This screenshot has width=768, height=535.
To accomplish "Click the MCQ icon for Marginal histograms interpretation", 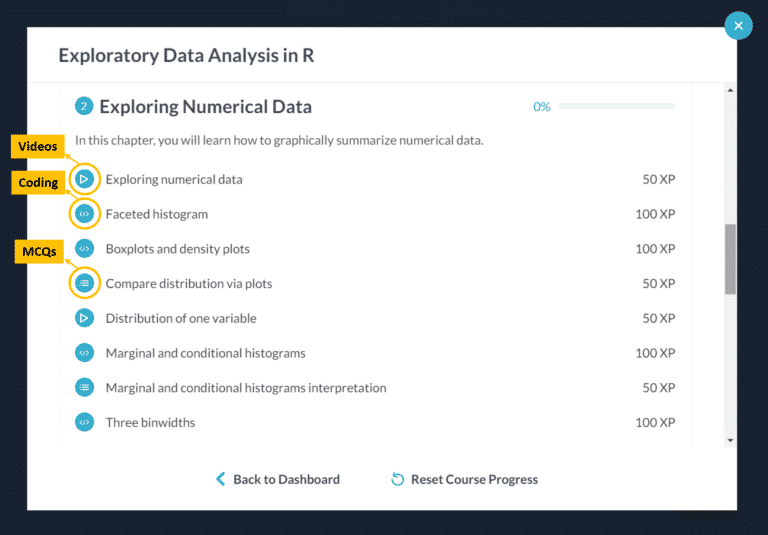I will 84,388.
